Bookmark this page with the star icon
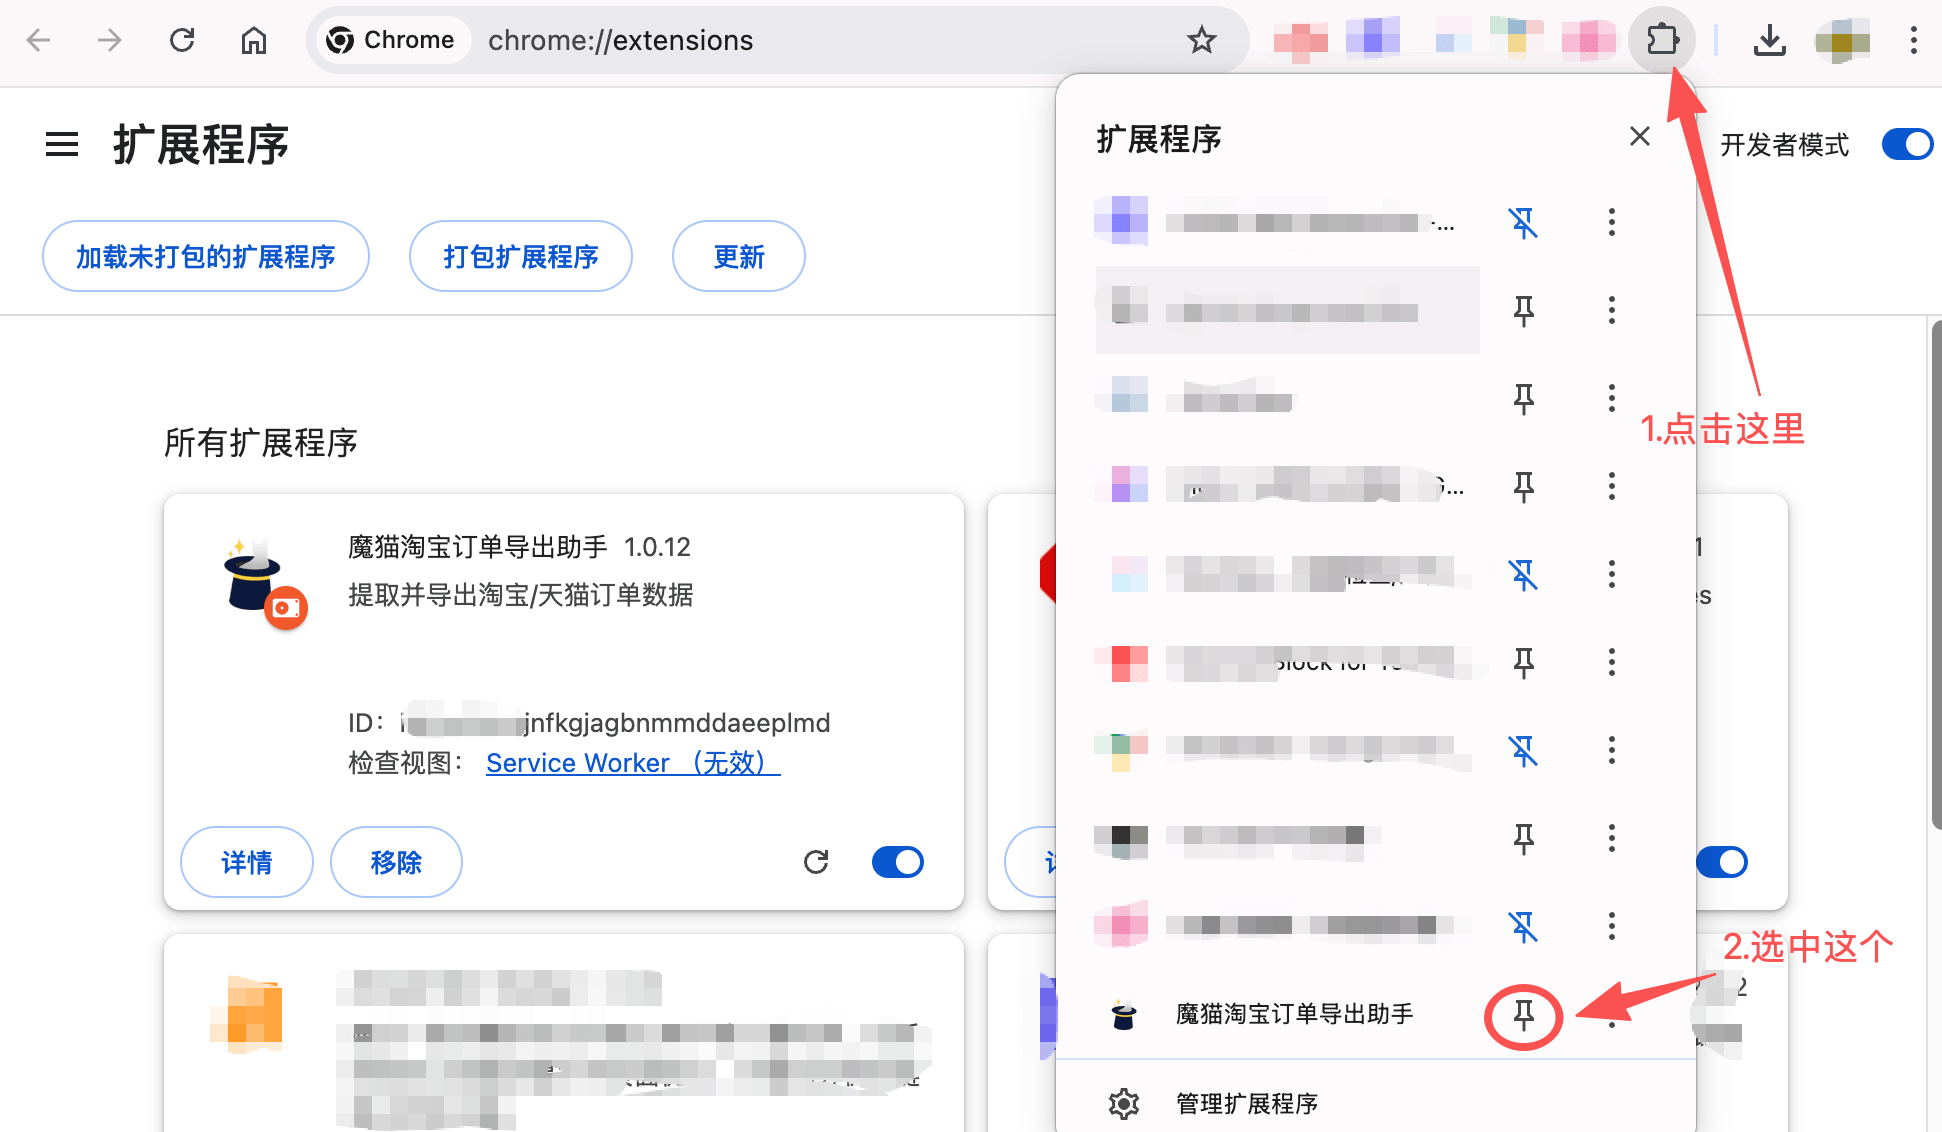Viewport: 1942px width, 1132px height. click(x=1201, y=40)
